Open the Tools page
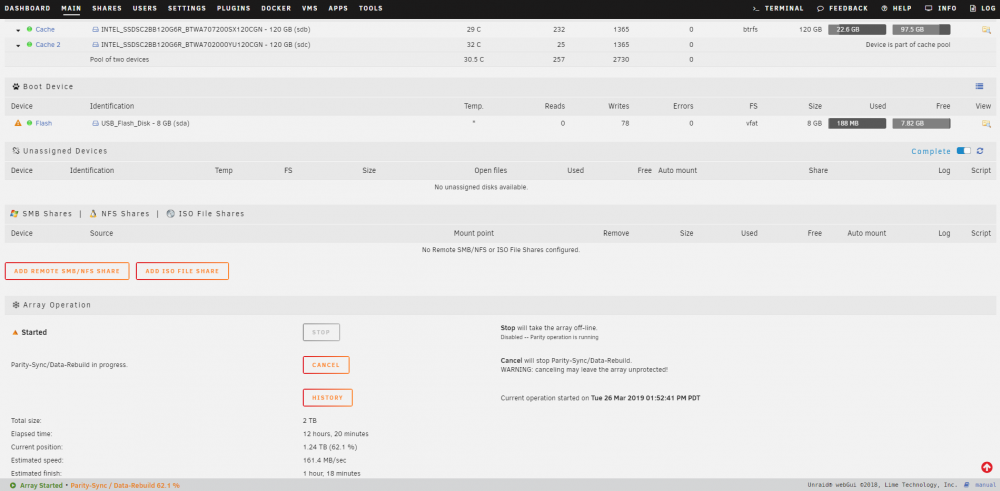The image size is (1000, 491). pyautogui.click(x=371, y=8)
